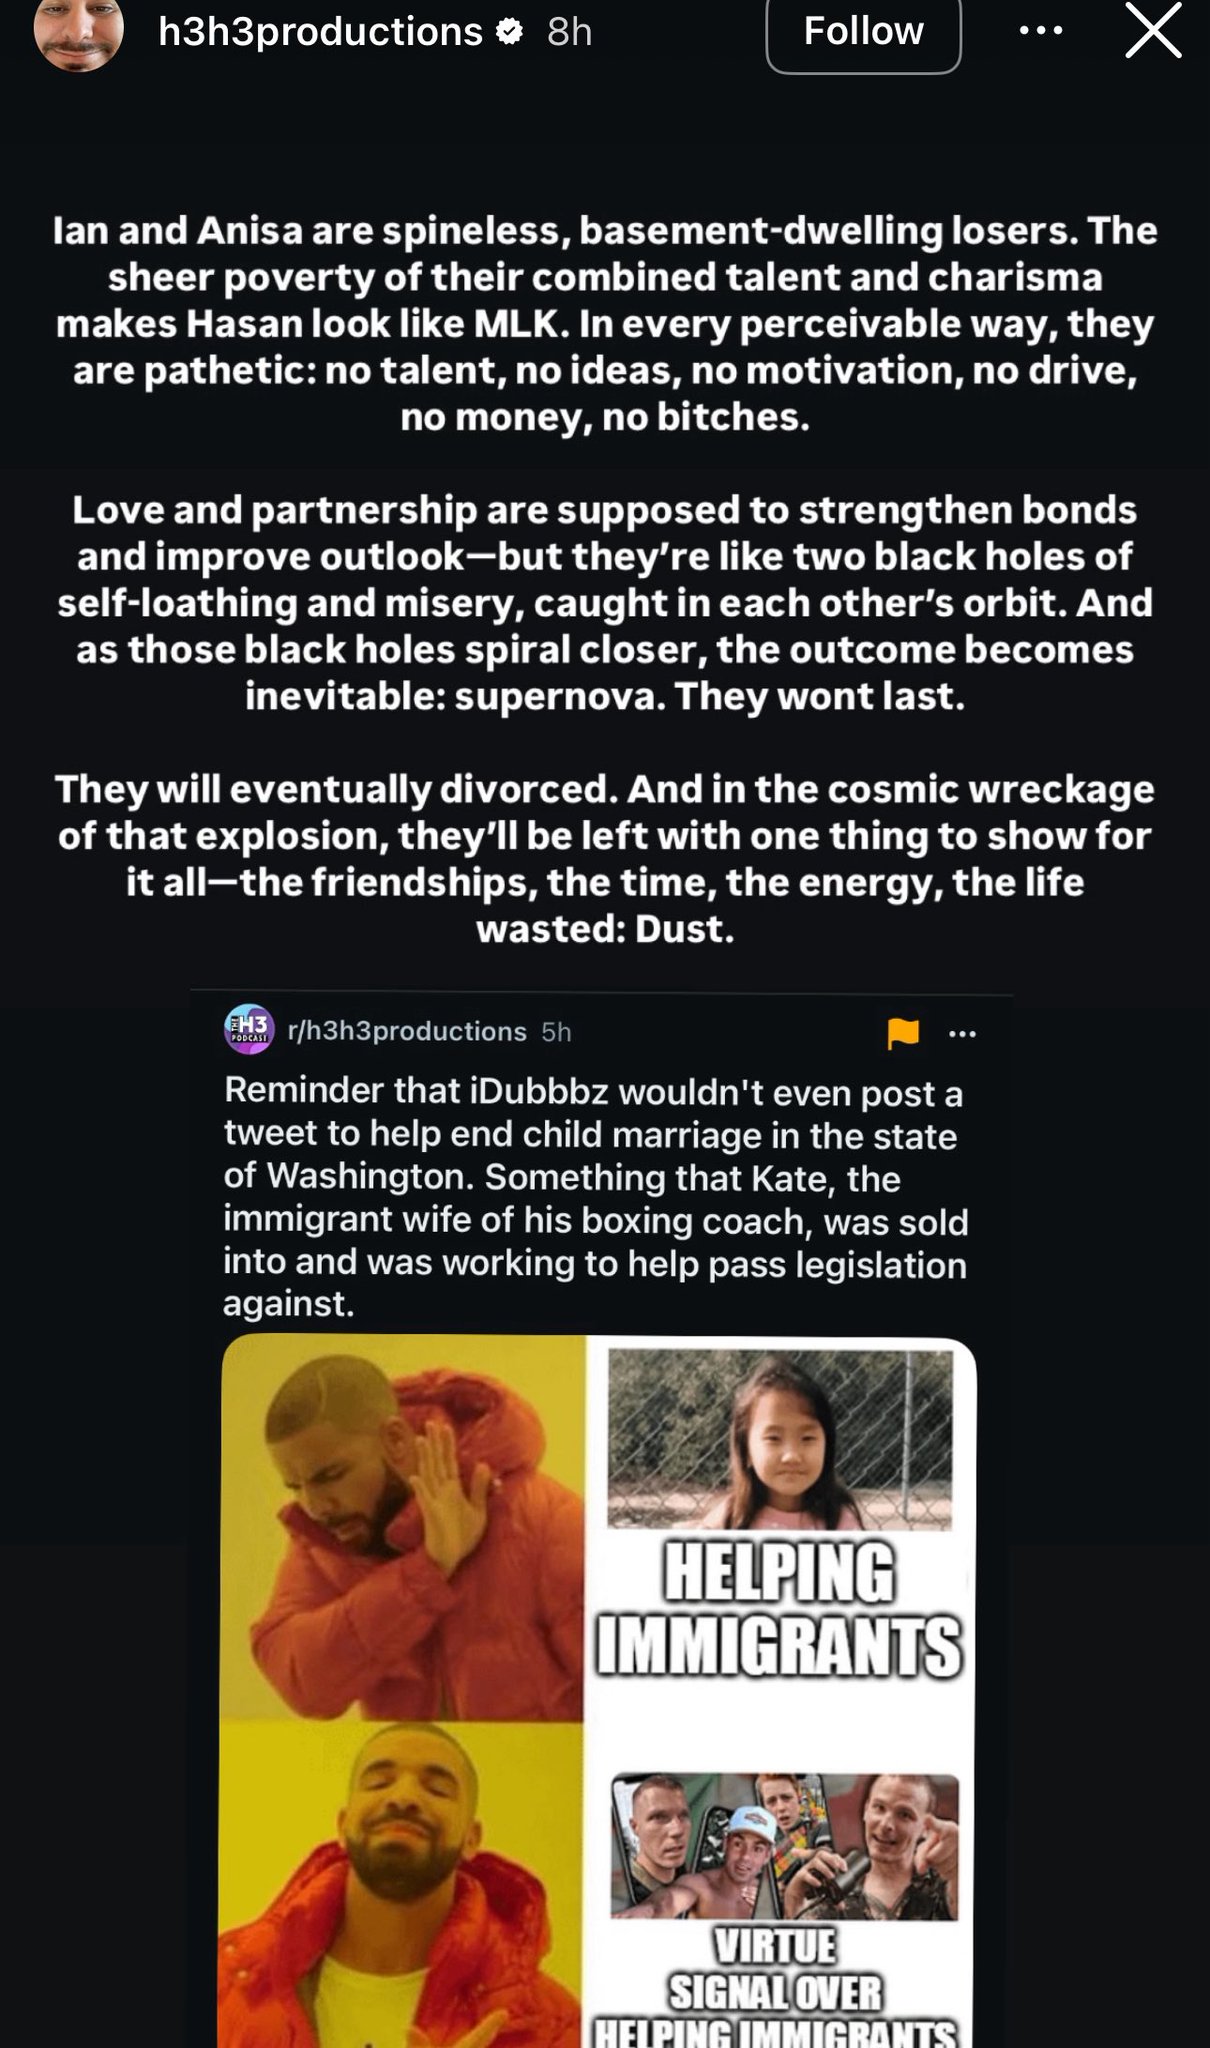Click the yellow flag icon on the Reddit post
The width and height of the screenshot is (1210, 2048).
click(903, 1033)
